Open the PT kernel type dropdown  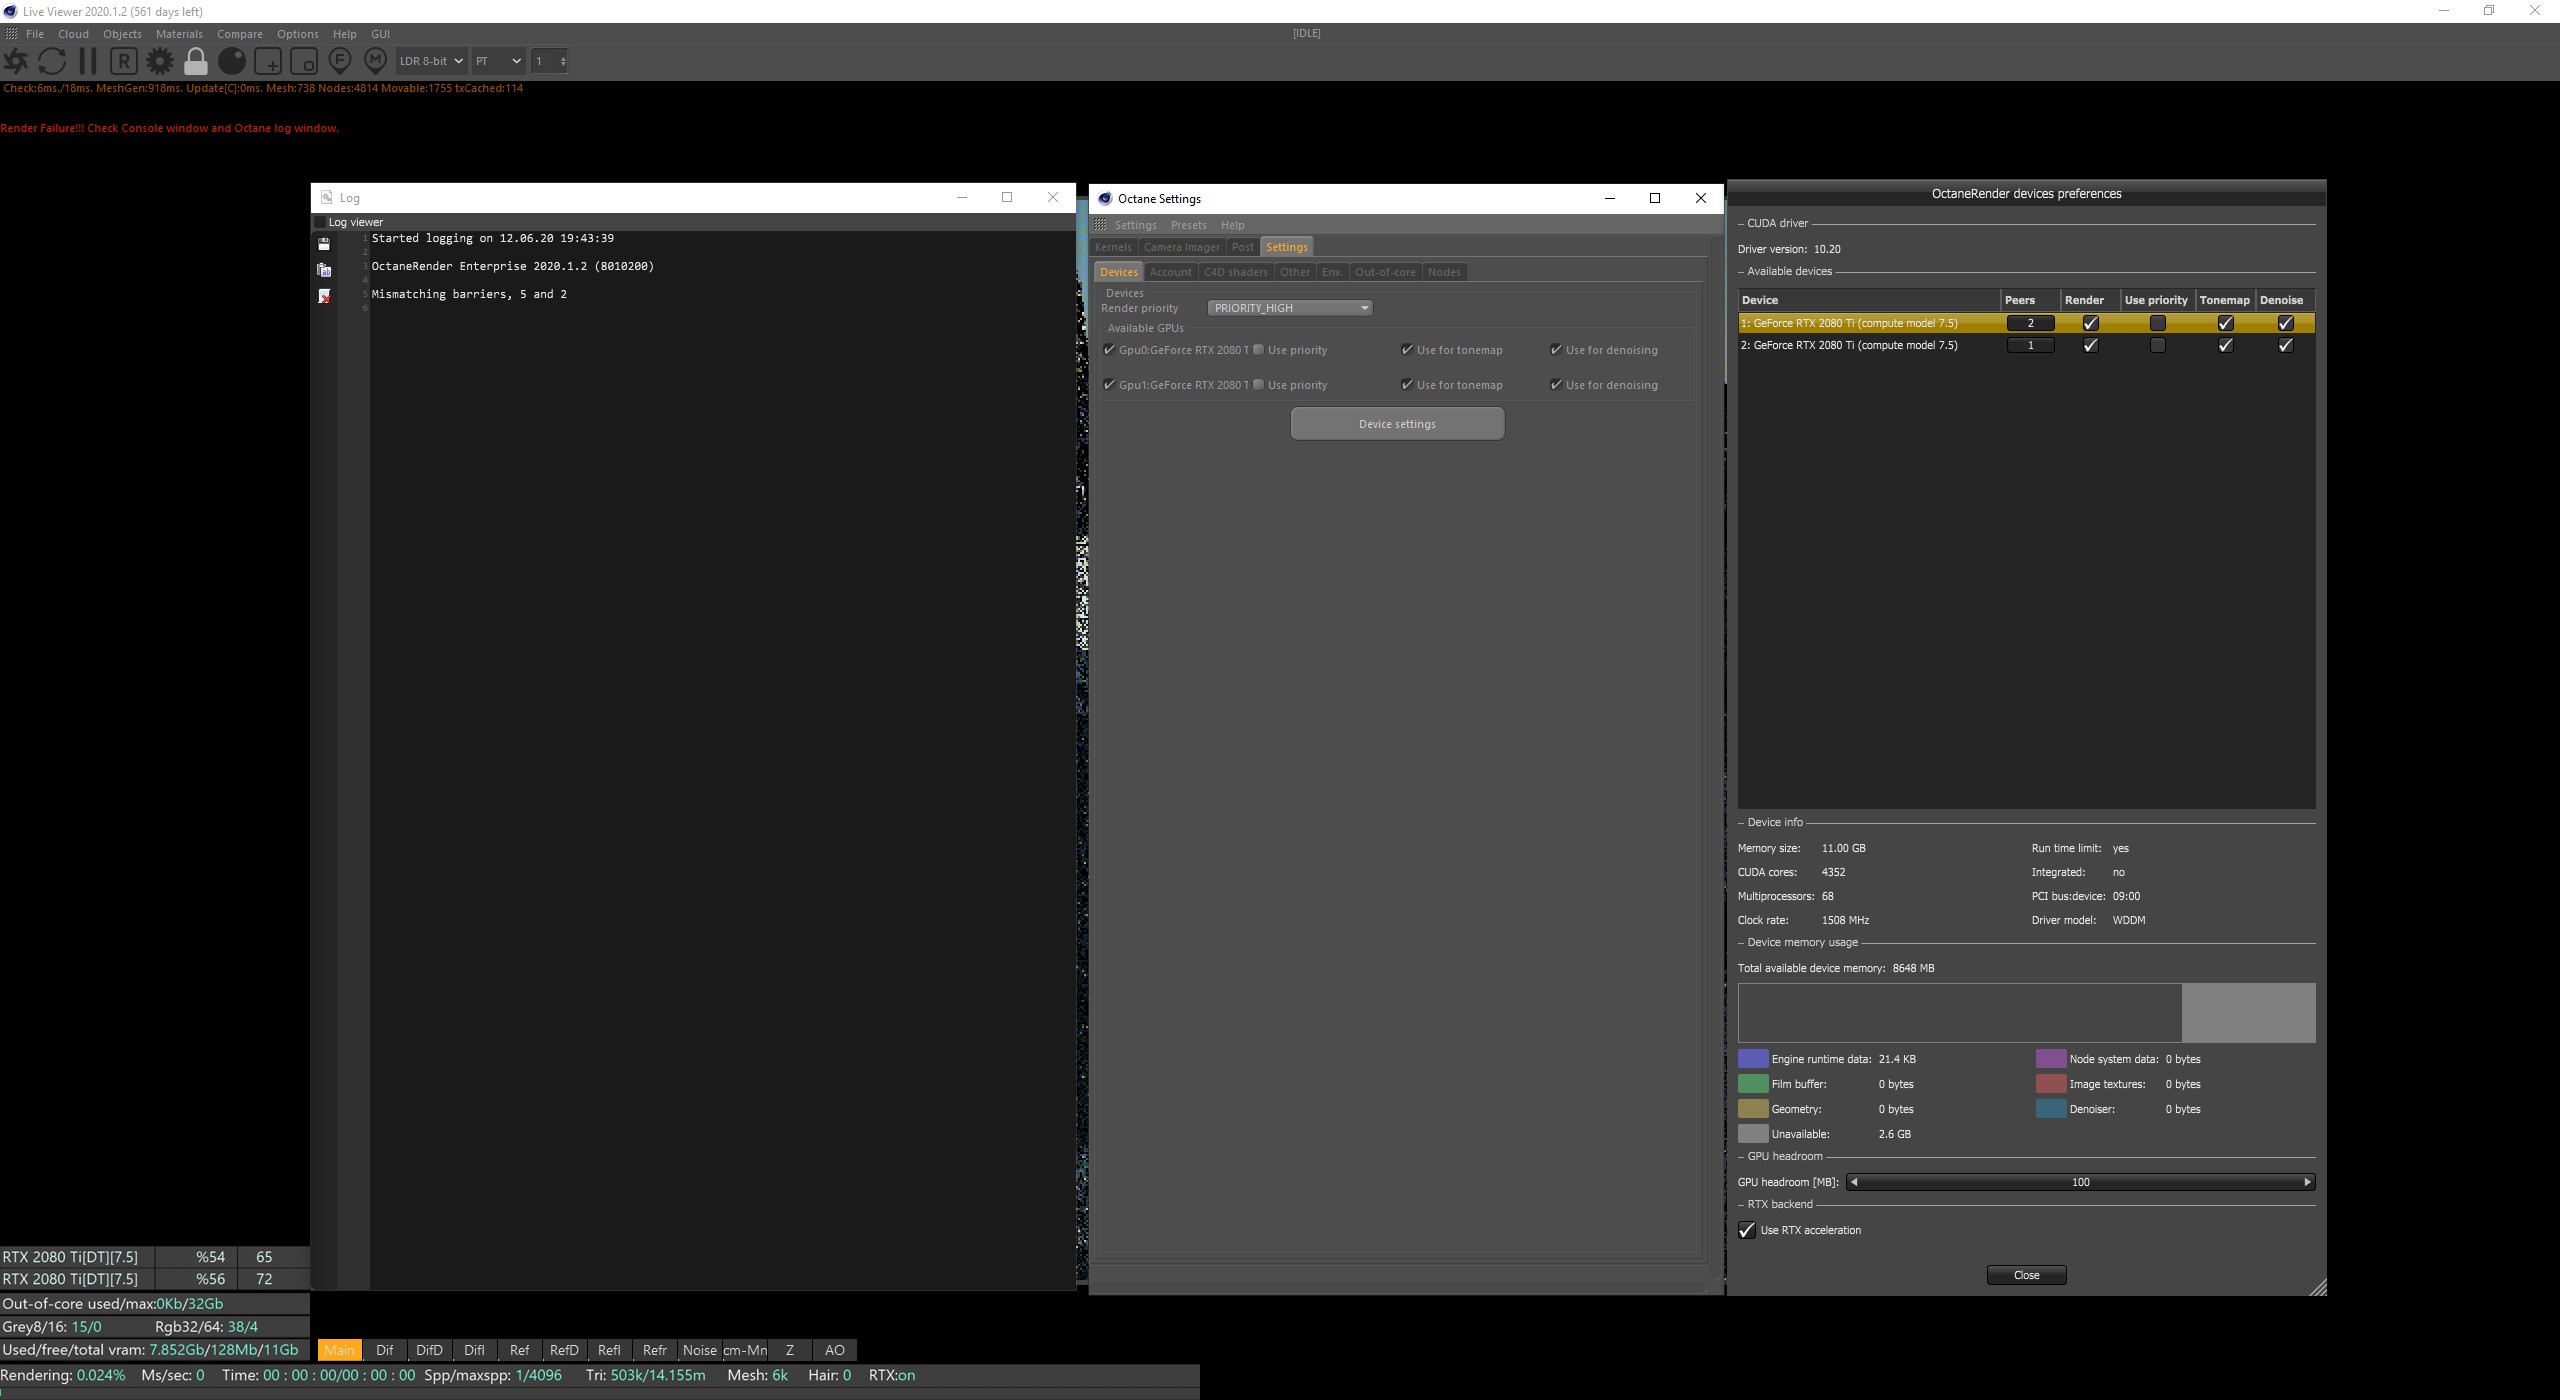(x=498, y=61)
